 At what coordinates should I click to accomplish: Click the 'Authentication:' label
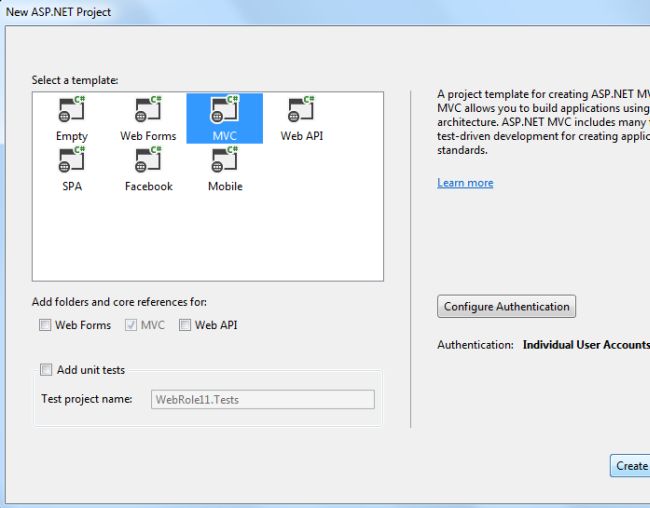475,345
